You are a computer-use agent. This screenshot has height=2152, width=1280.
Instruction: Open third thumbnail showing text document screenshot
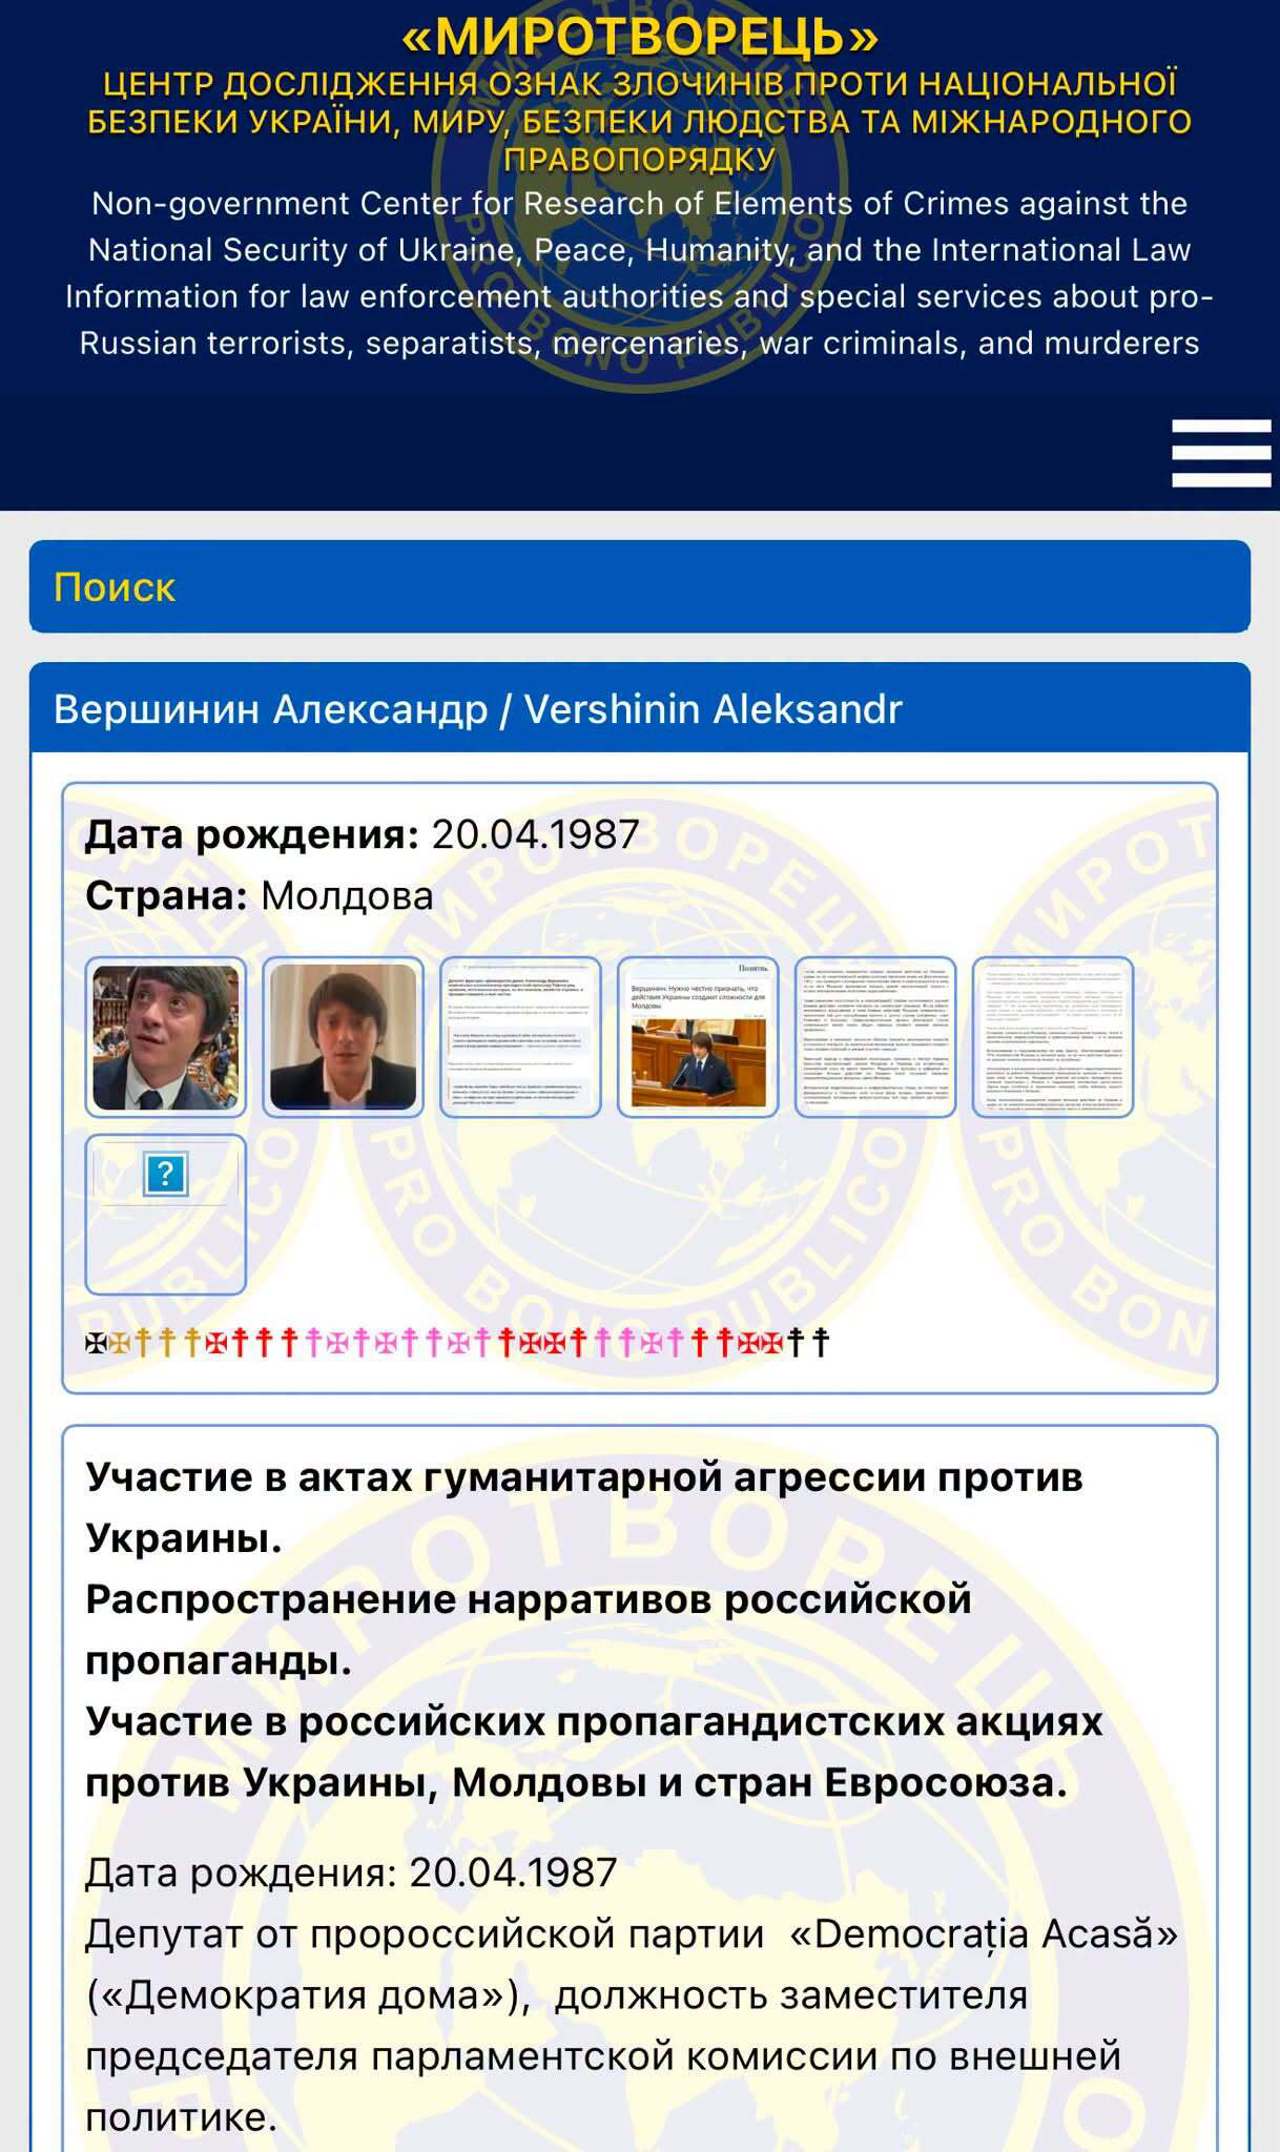pos(521,1037)
